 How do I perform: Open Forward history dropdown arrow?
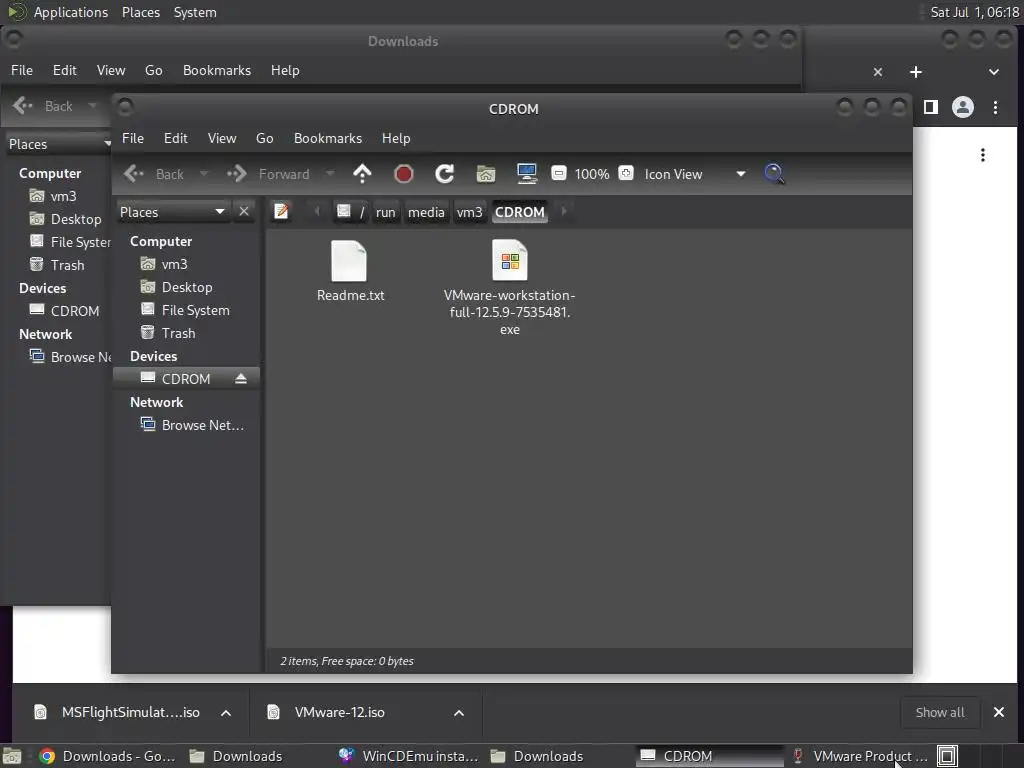click(330, 174)
